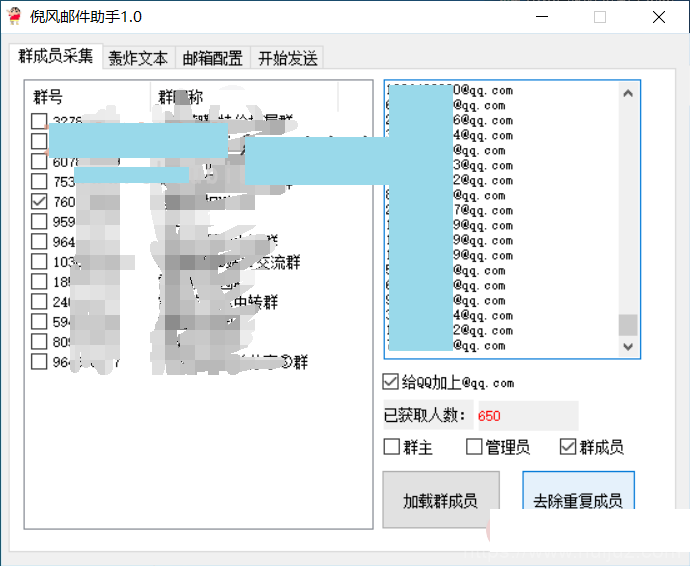This screenshot has width=690, height=566.
Task: Check the group row starting with 964 交流群 above
Action: pos(39,242)
